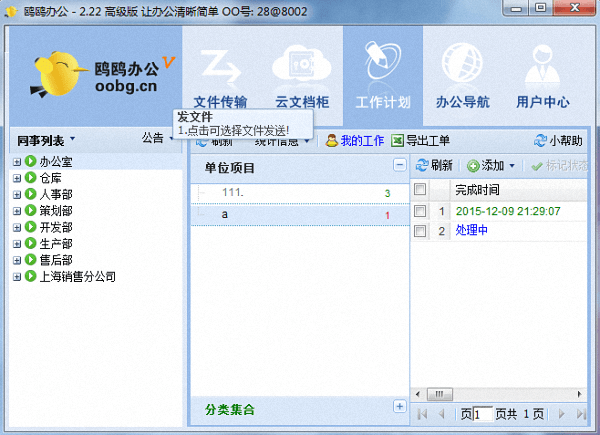Click the page number input field
This screenshot has width=600, height=435.
(483, 414)
